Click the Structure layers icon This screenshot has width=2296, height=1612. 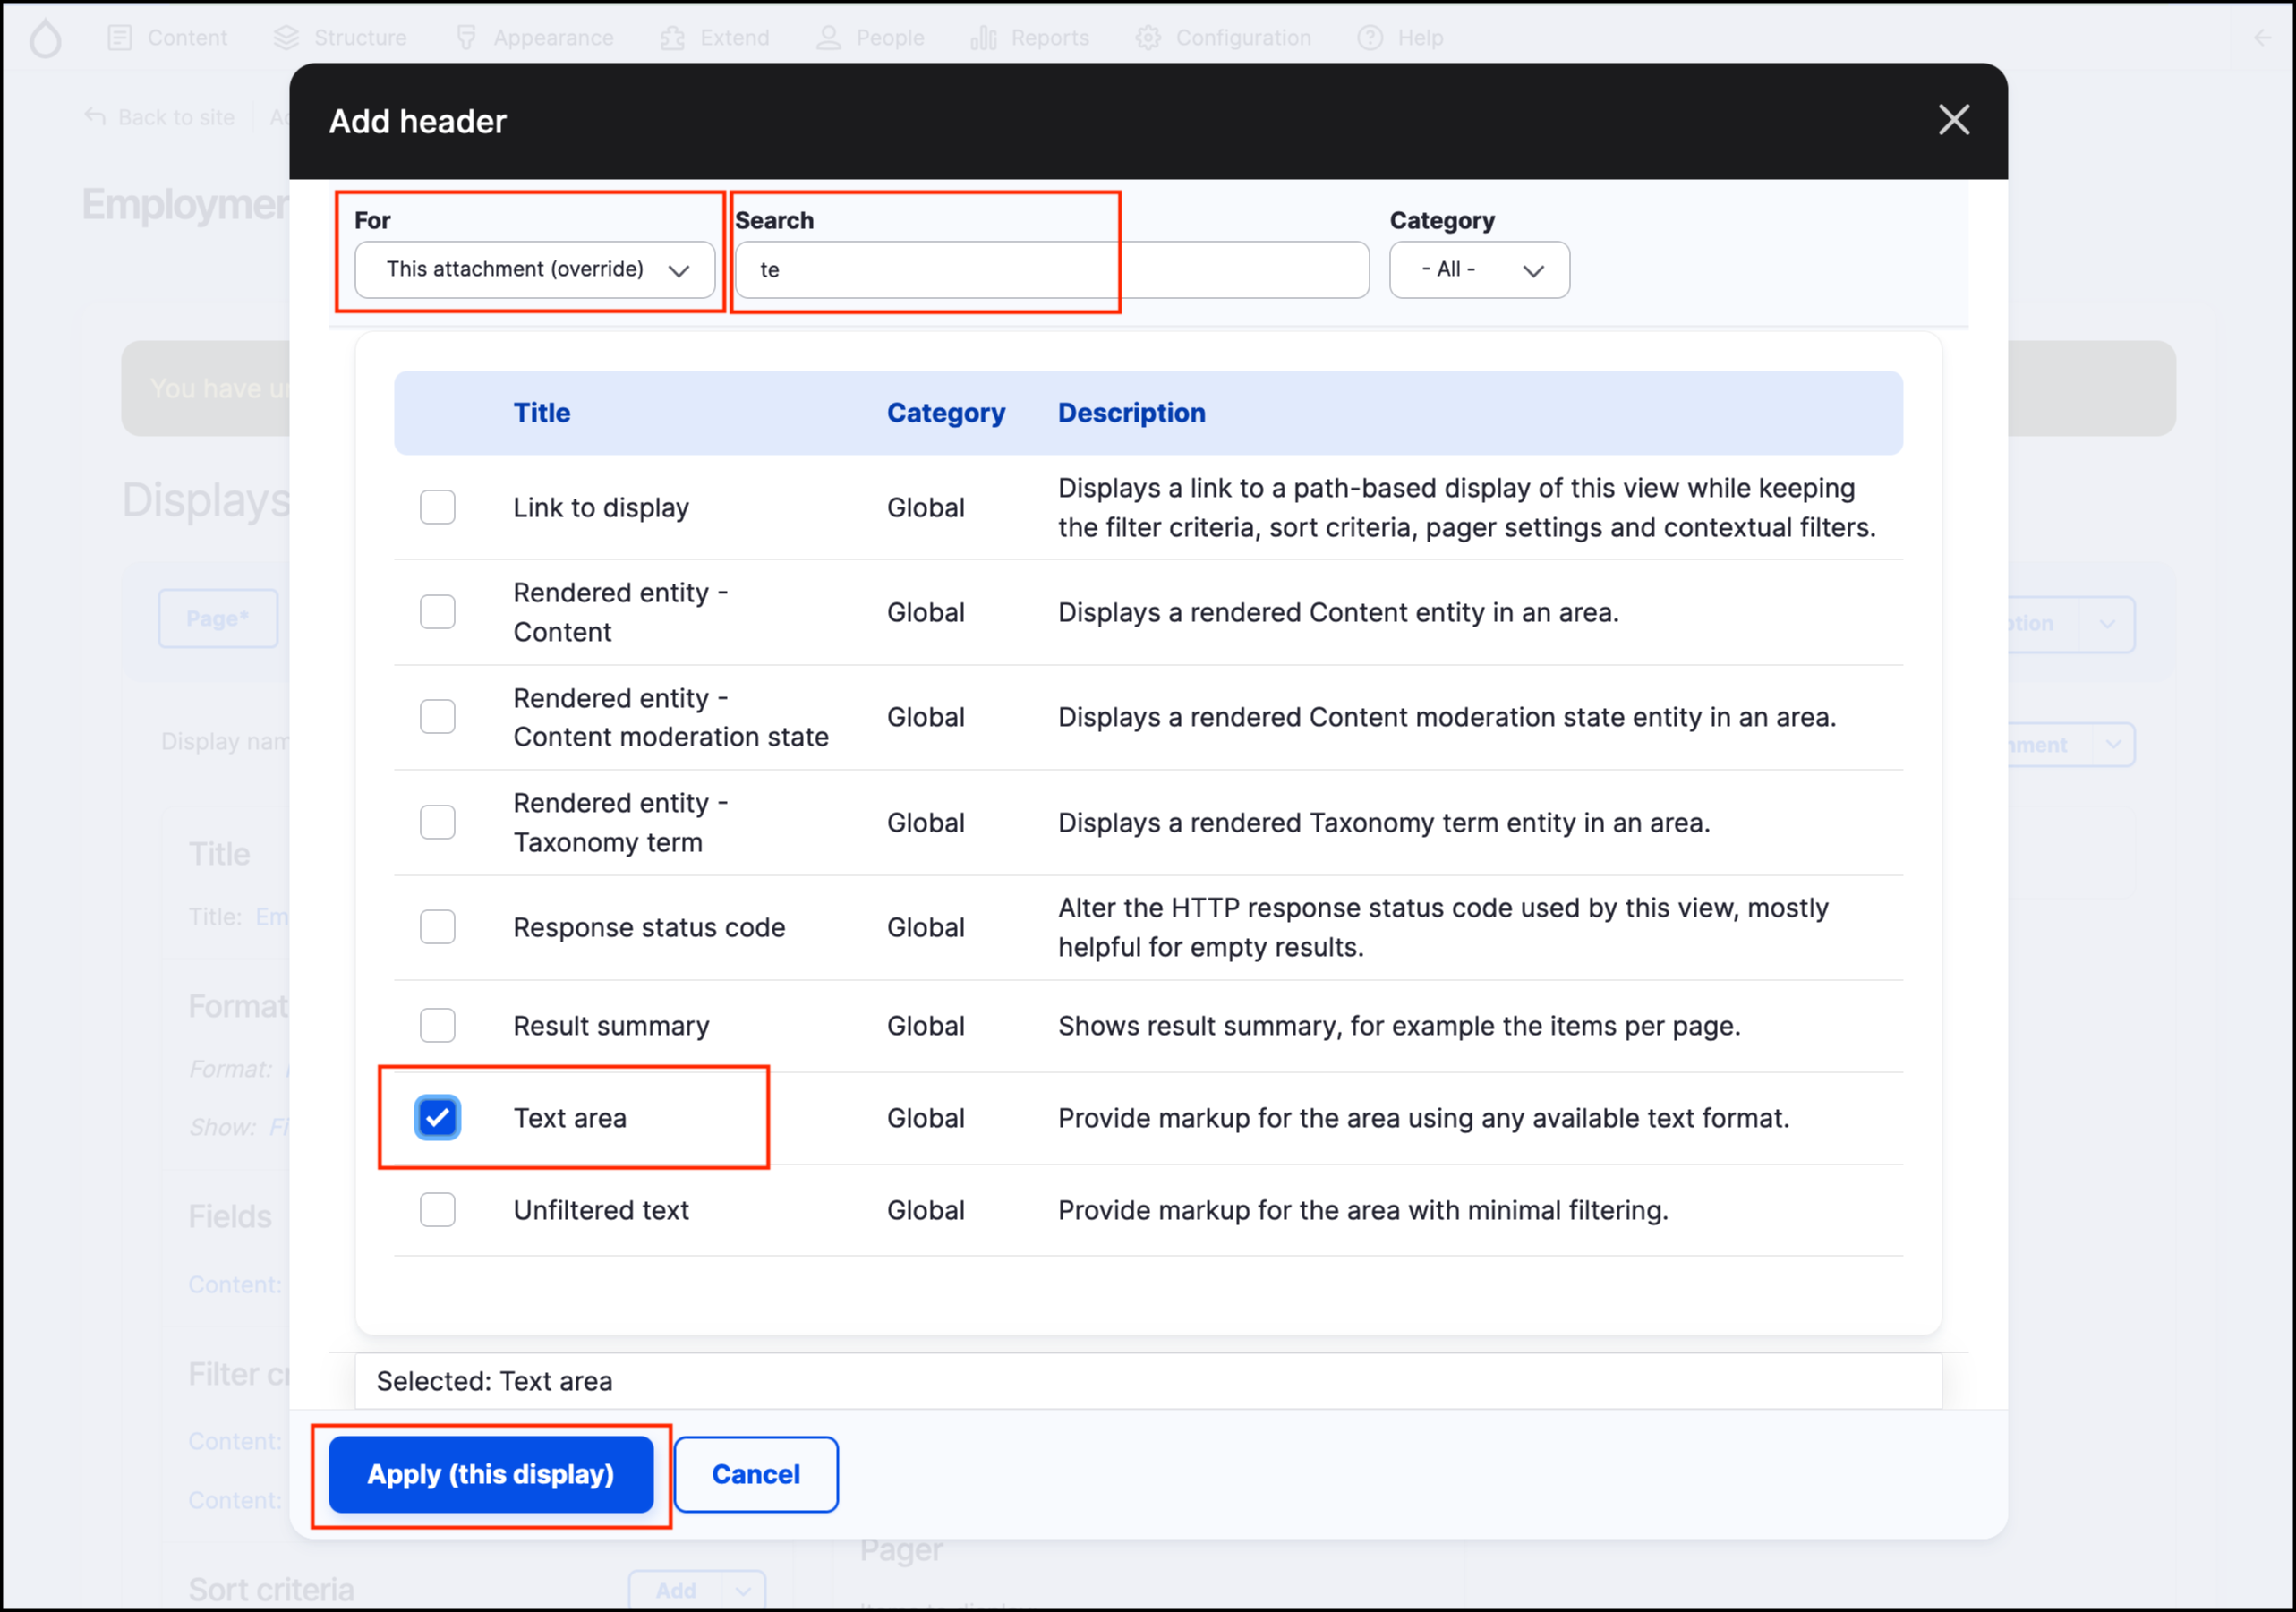287,38
